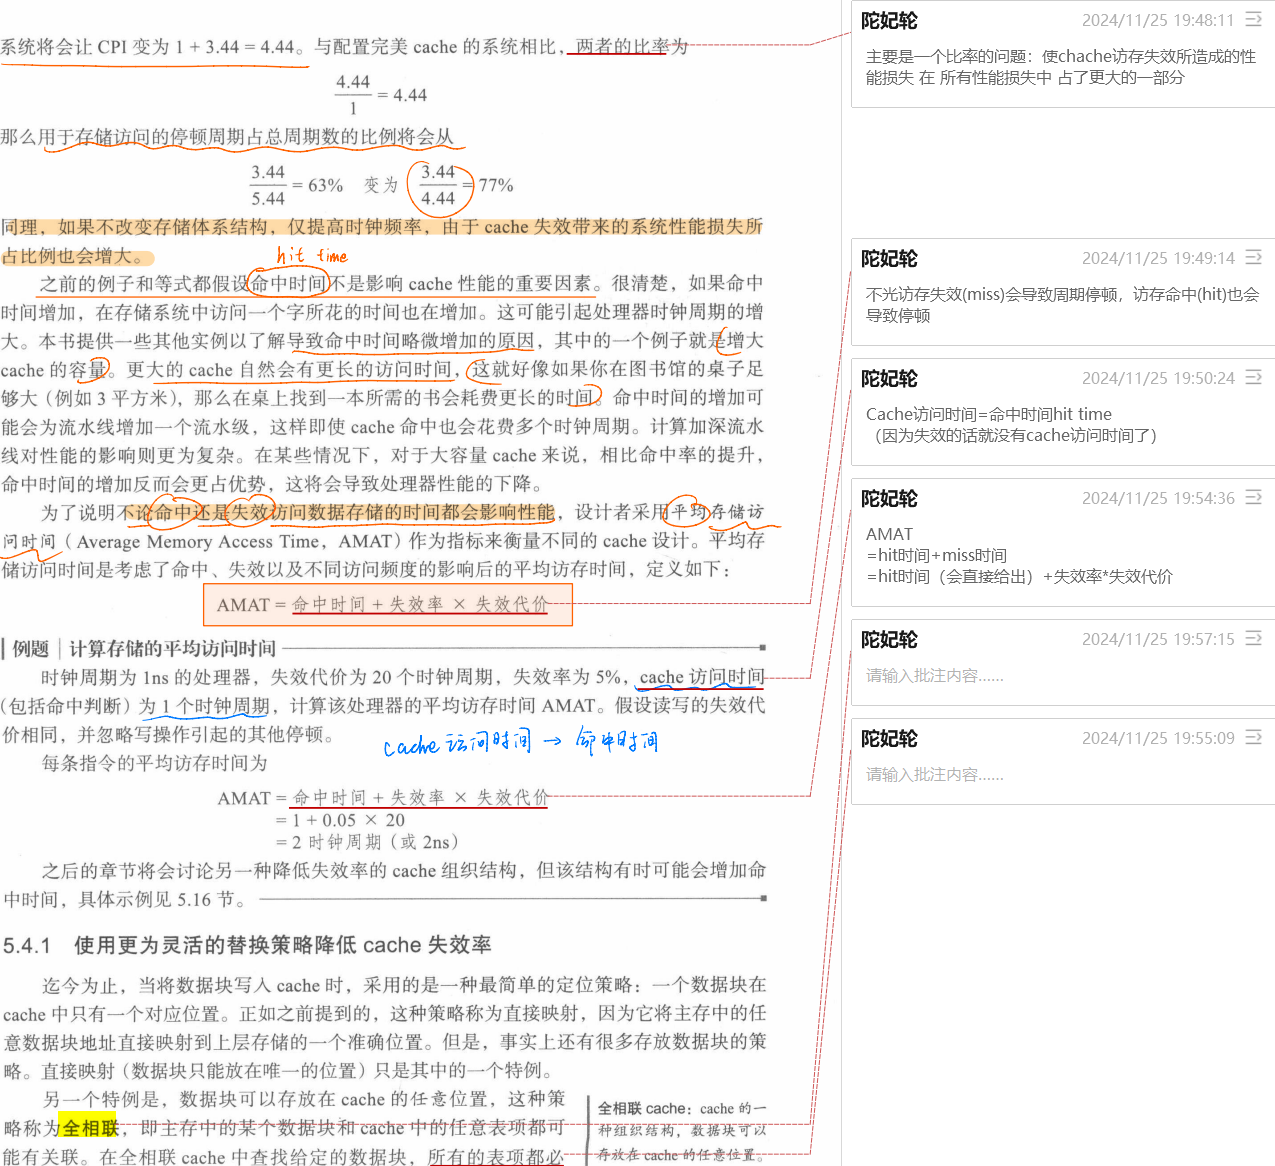Click menu icon on 19:54:36 comment

[1253, 498]
